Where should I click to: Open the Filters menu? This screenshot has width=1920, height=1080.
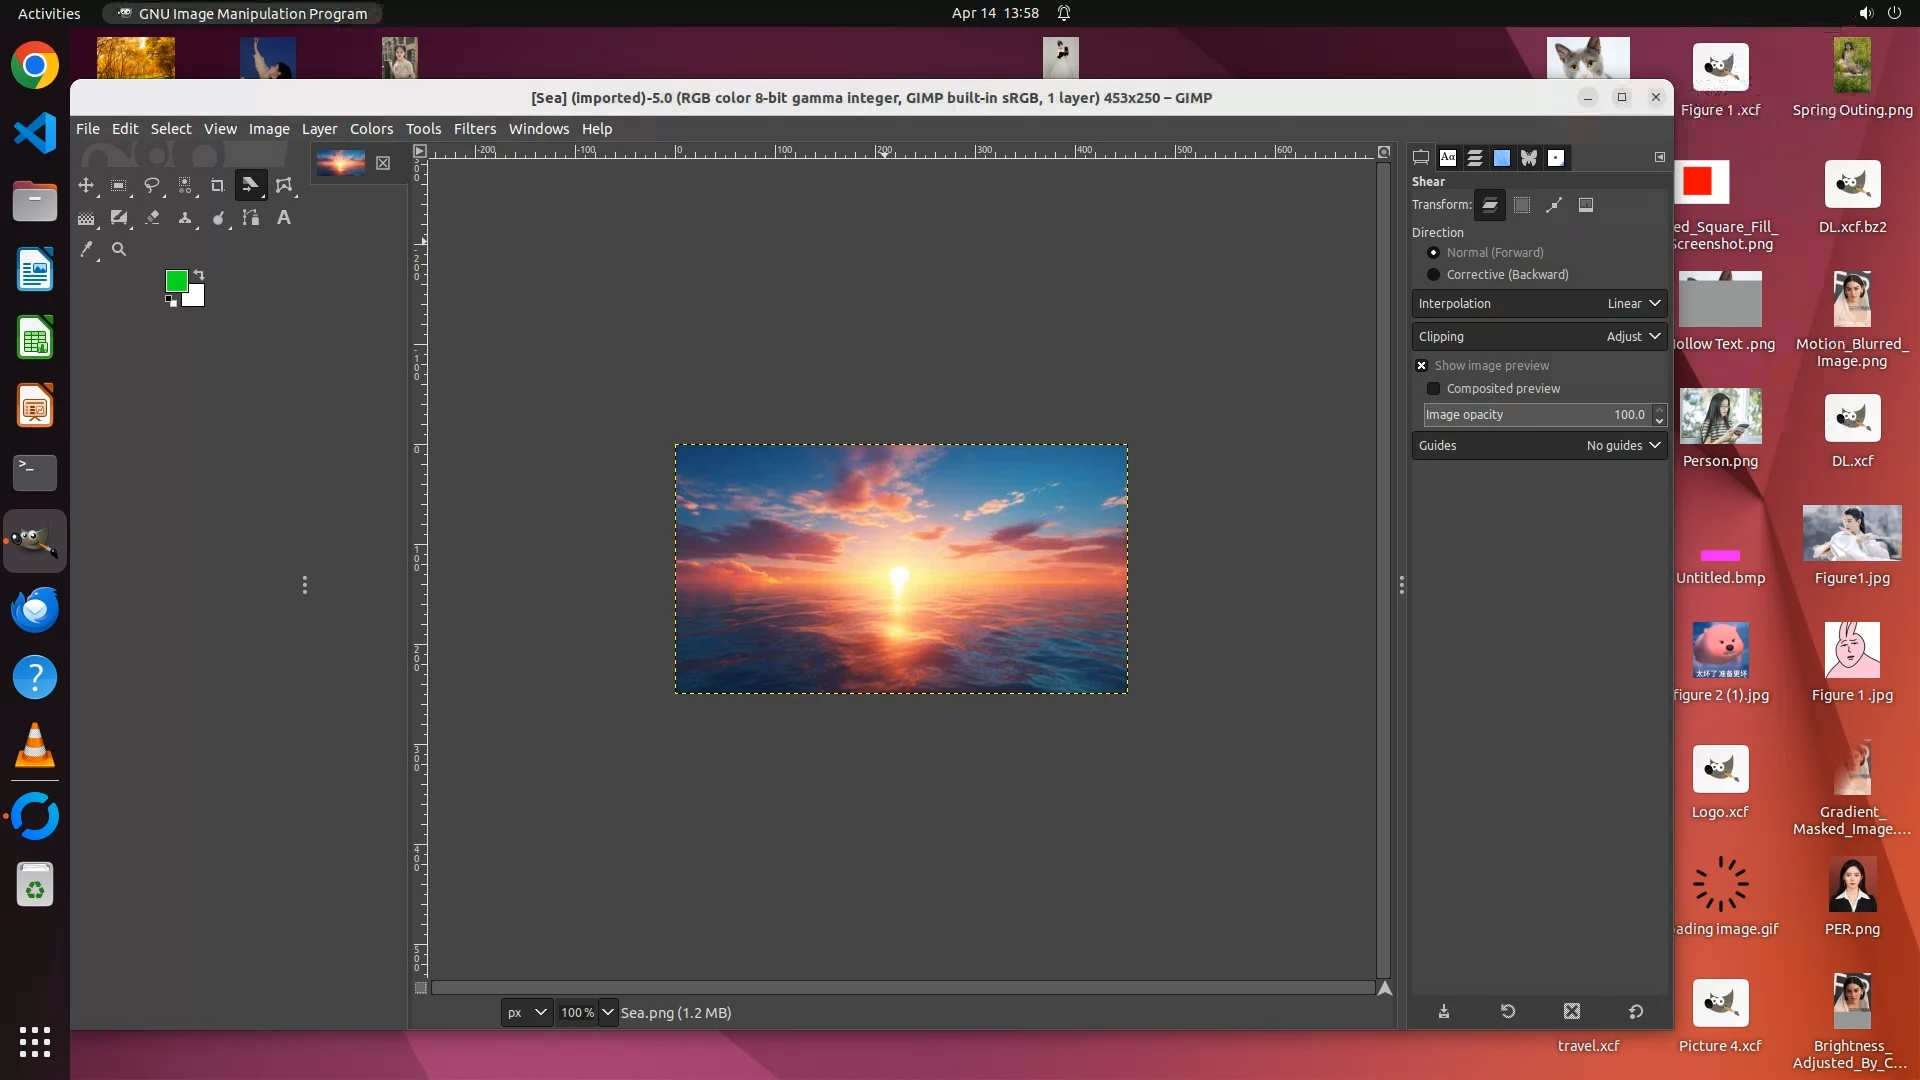[x=474, y=129]
